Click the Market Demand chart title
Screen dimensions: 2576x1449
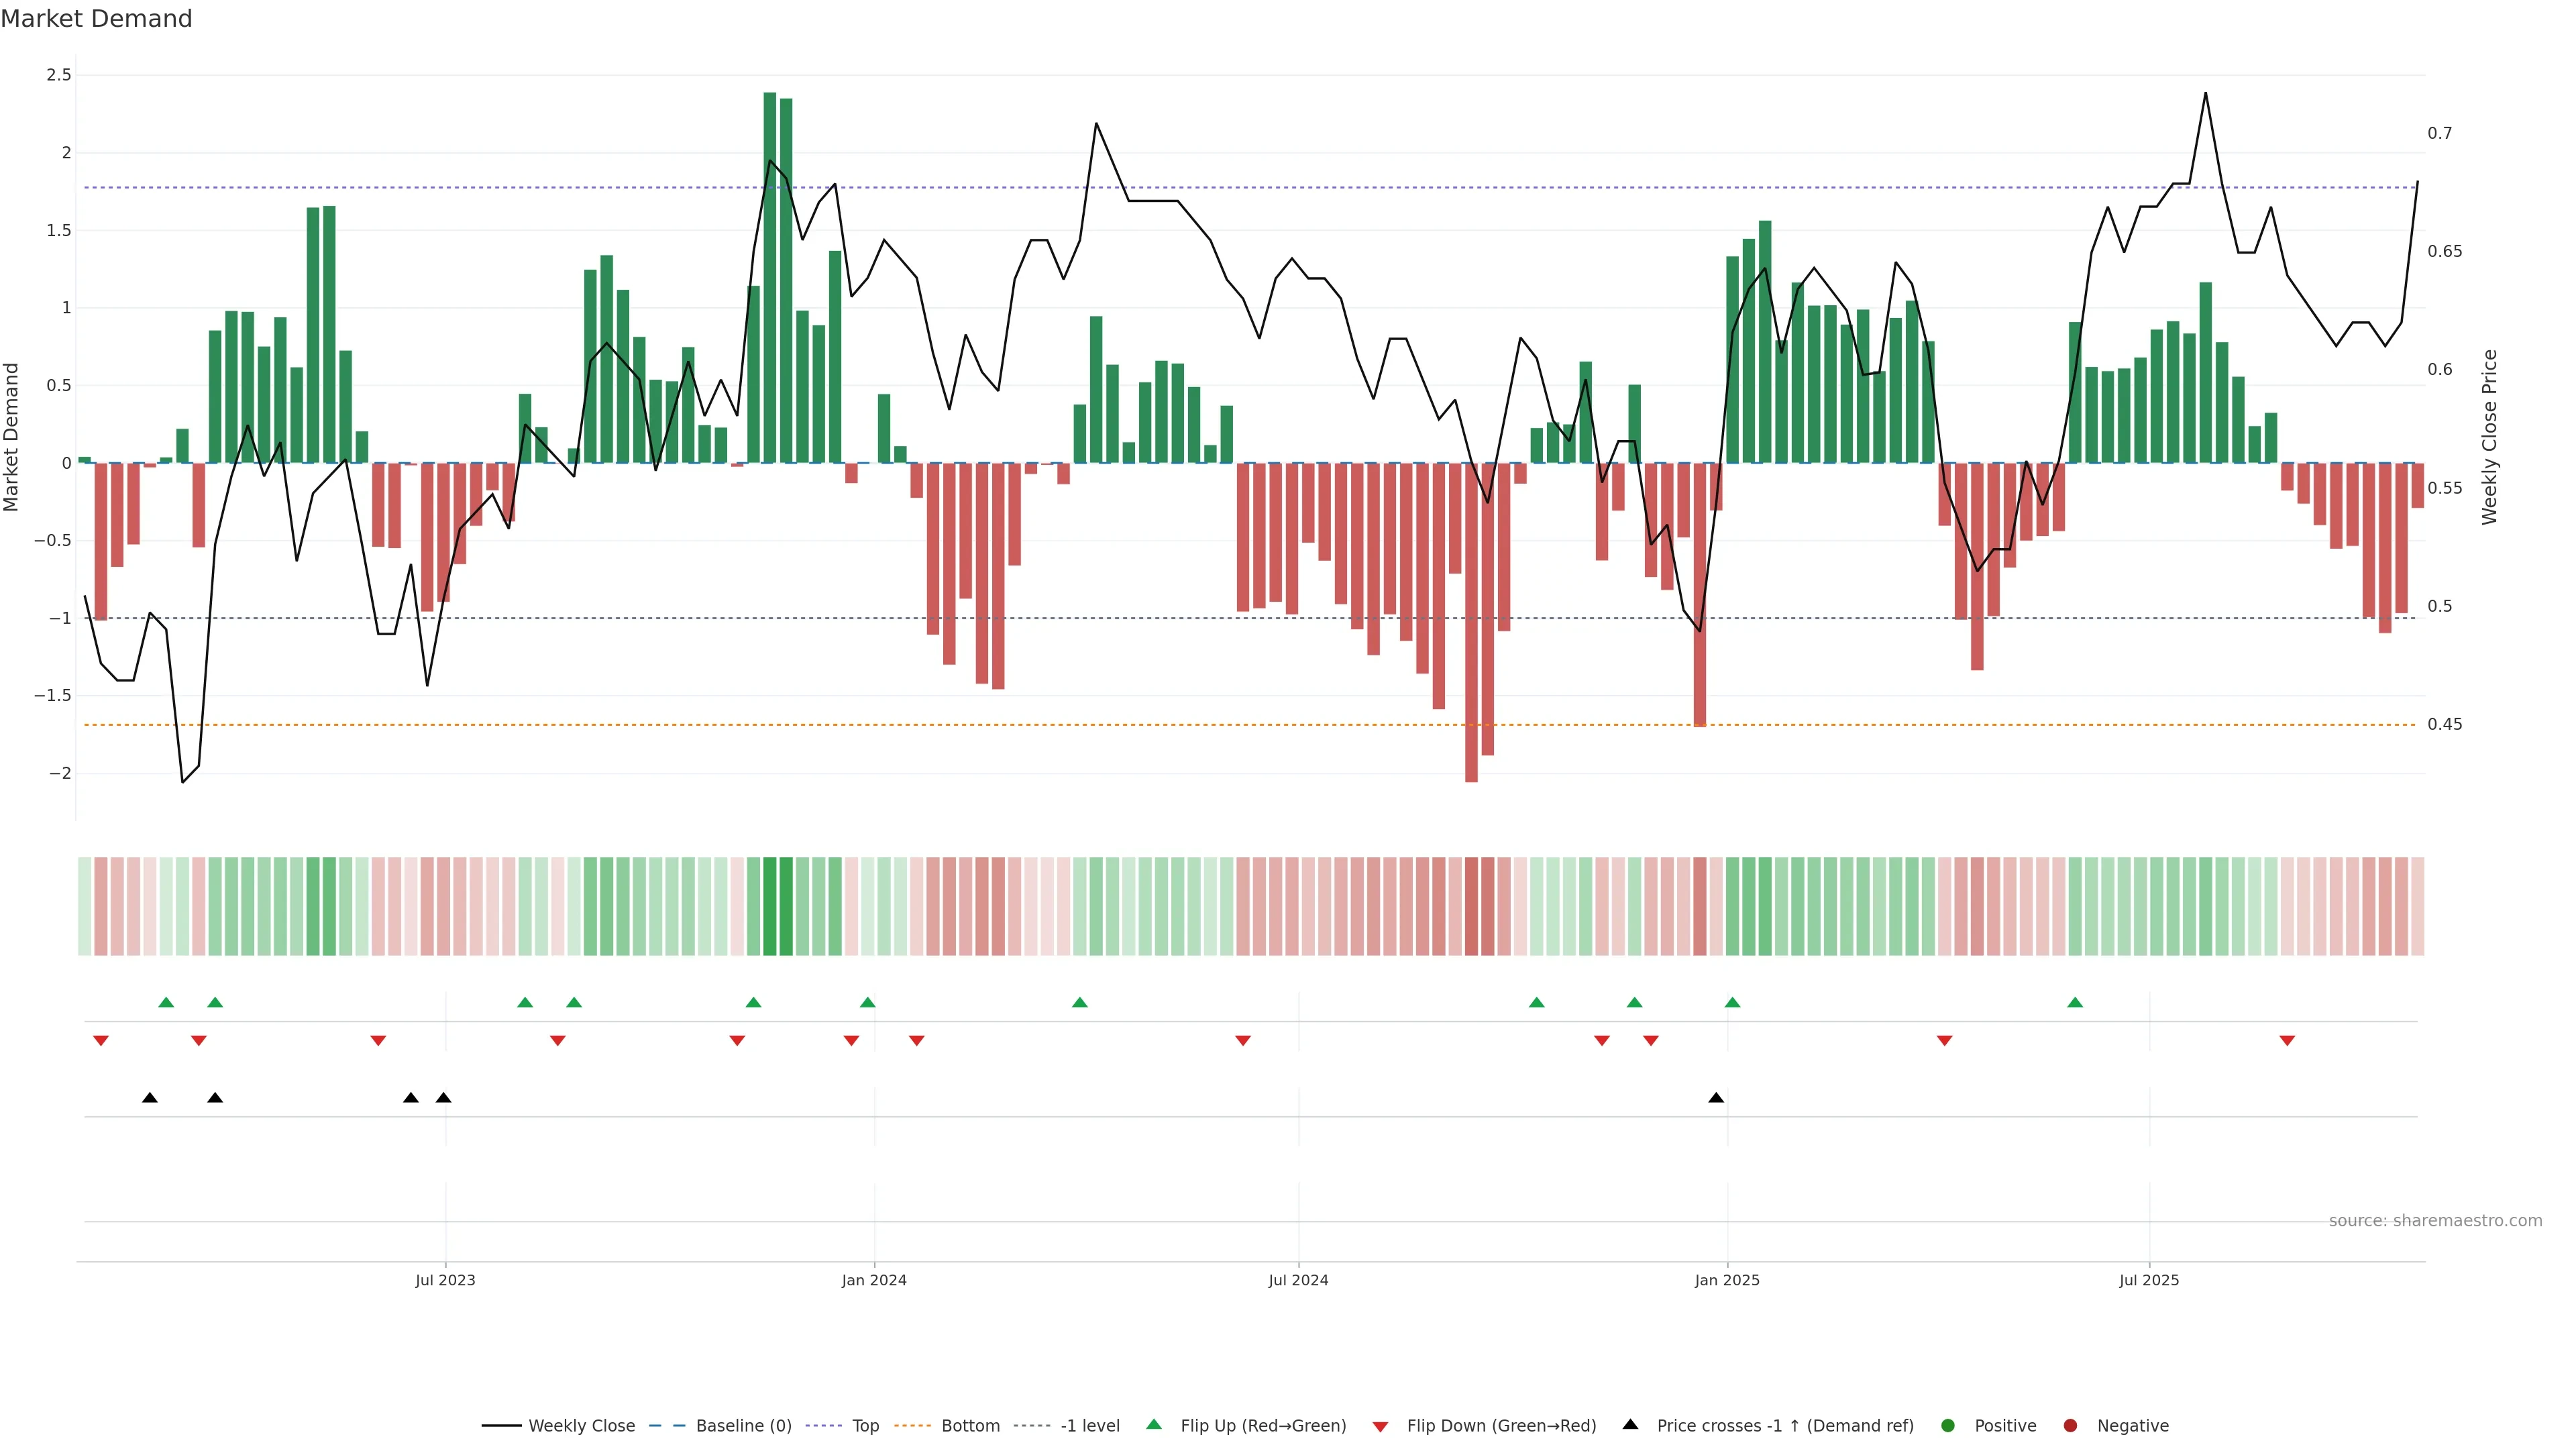point(96,19)
